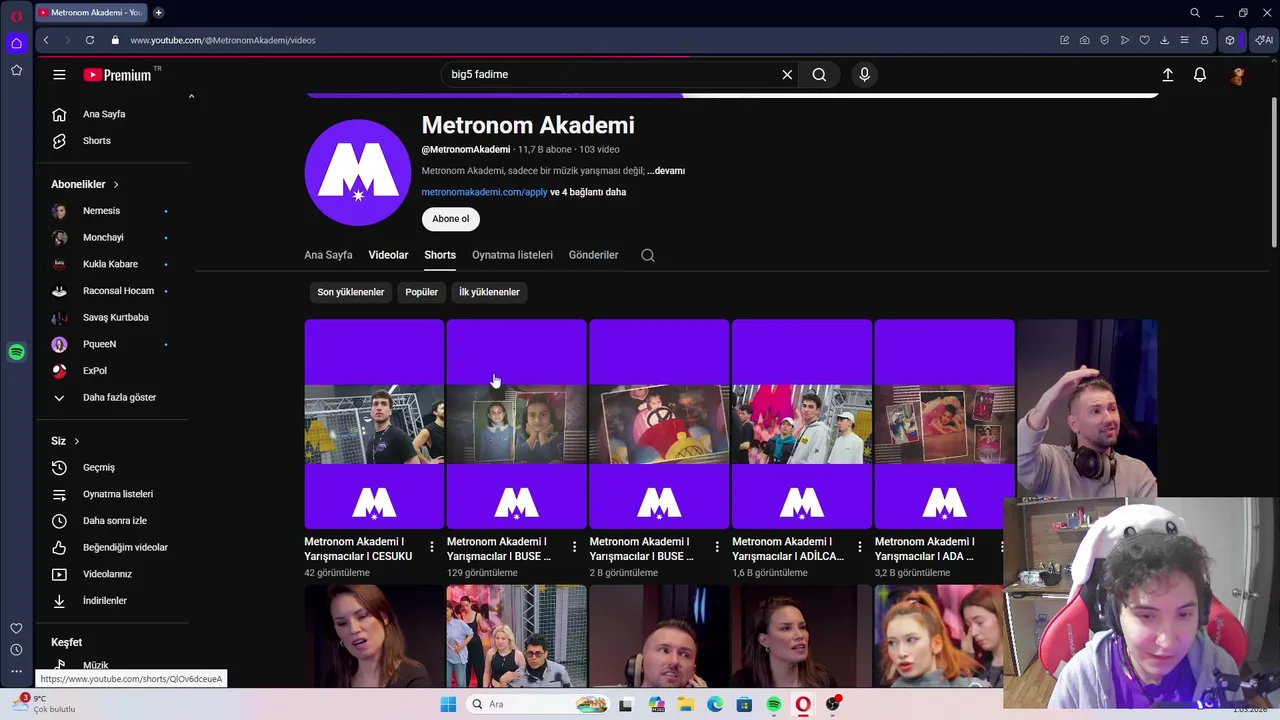Screen dimensions: 1280x720
Task: Open Microsoft Store from taskbar
Action: 744,704
